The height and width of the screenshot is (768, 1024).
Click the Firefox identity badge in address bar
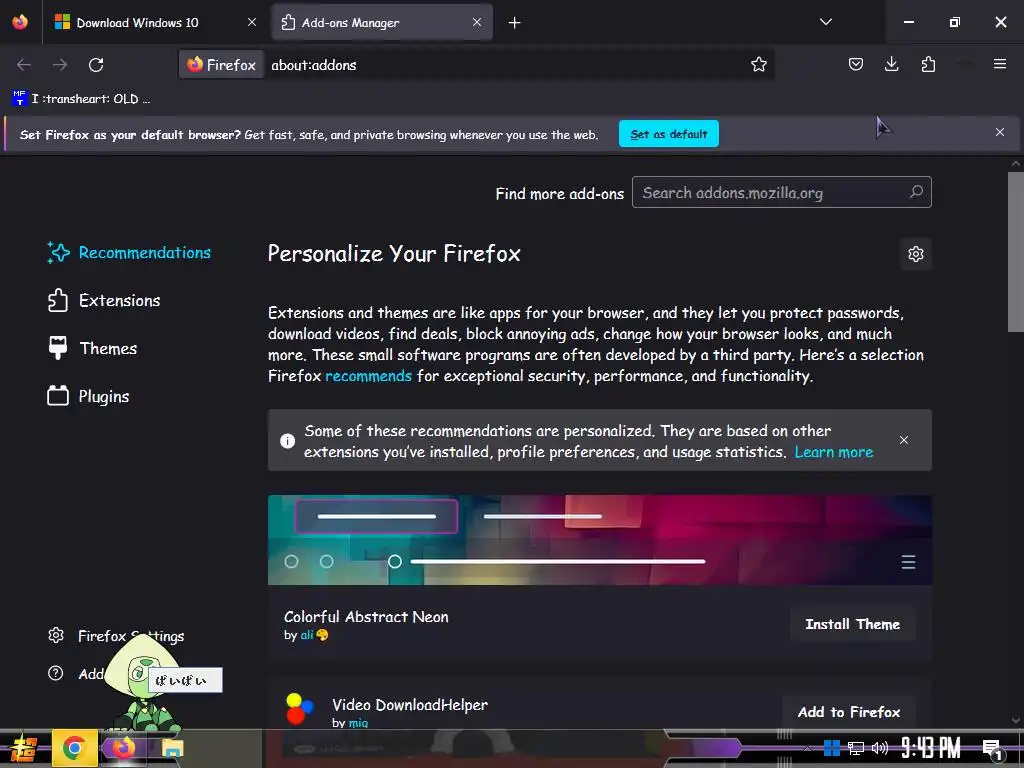click(222, 65)
